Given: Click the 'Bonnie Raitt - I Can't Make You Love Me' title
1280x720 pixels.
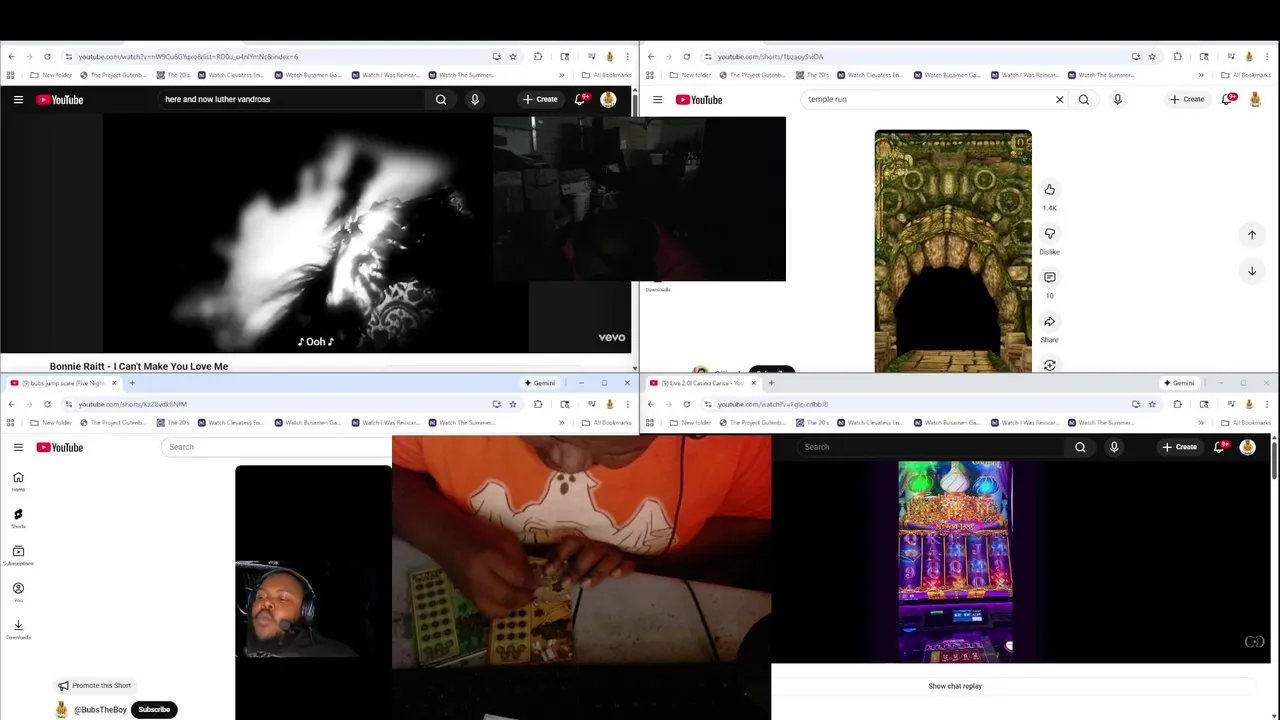Looking at the screenshot, I should click(x=139, y=366).
